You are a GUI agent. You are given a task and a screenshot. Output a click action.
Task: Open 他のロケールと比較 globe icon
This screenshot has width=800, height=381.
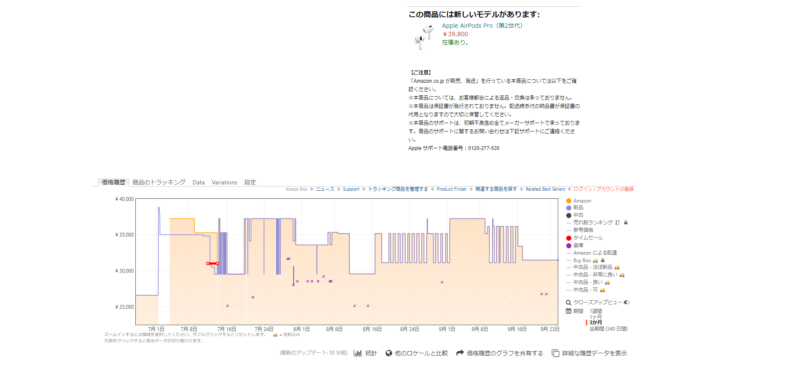389,353
